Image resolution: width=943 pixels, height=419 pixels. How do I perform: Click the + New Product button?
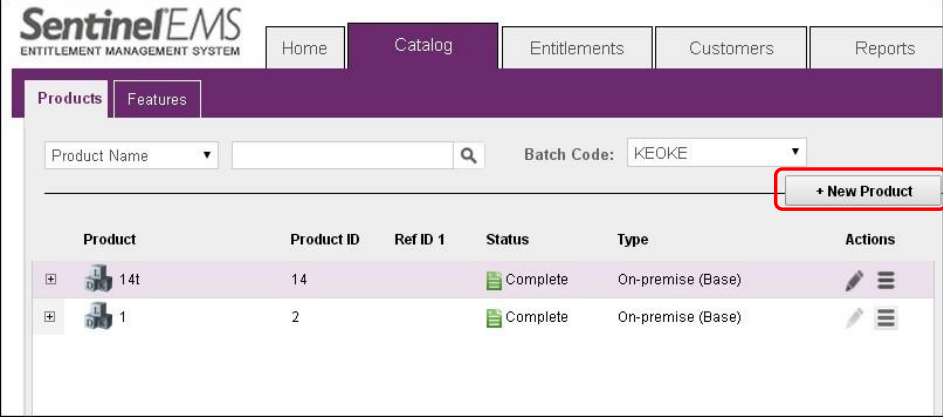coord(863,191)
